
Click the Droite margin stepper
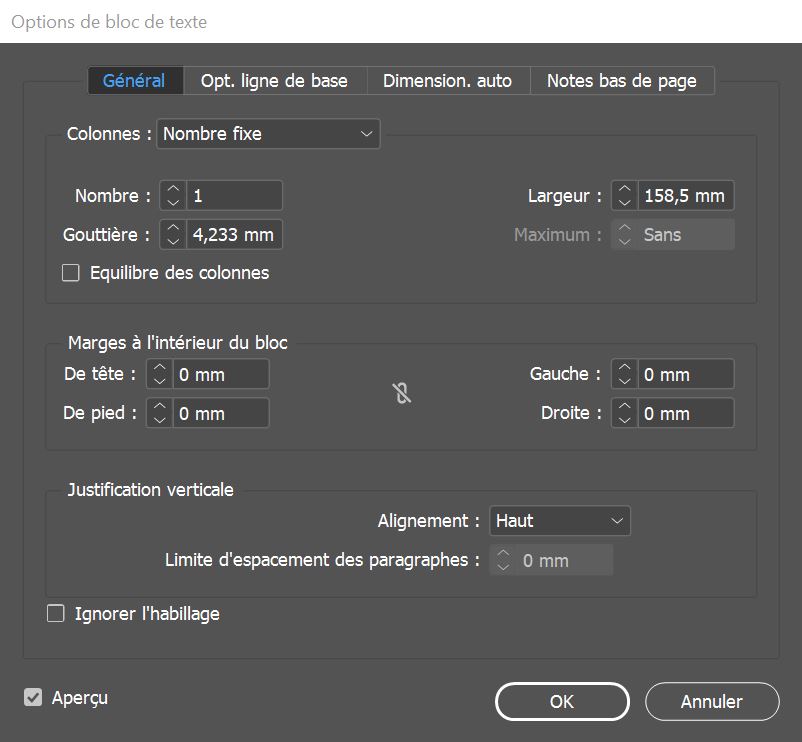[x=624, y=413]
